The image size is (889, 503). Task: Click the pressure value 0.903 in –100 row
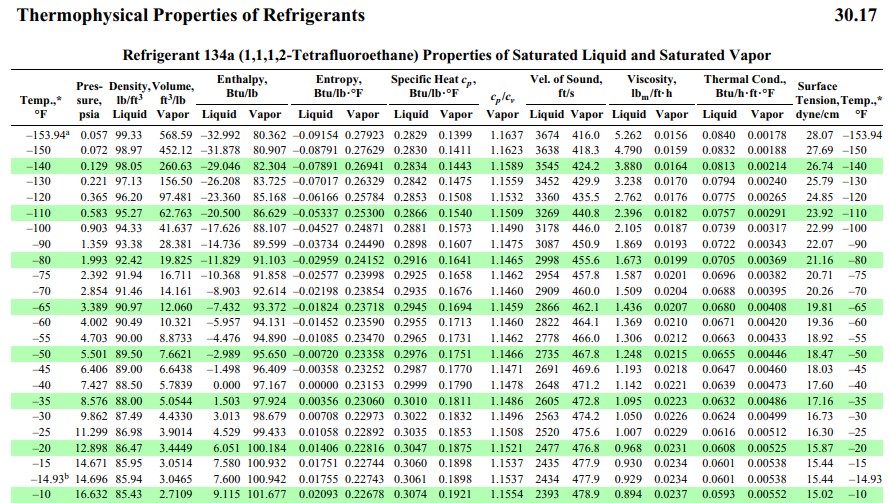[x=93, y=229]
